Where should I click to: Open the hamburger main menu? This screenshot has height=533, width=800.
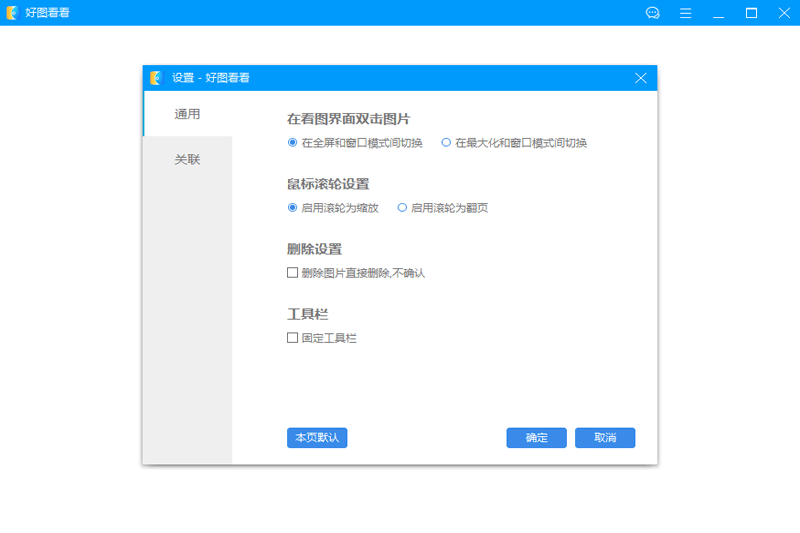(685, 13)
